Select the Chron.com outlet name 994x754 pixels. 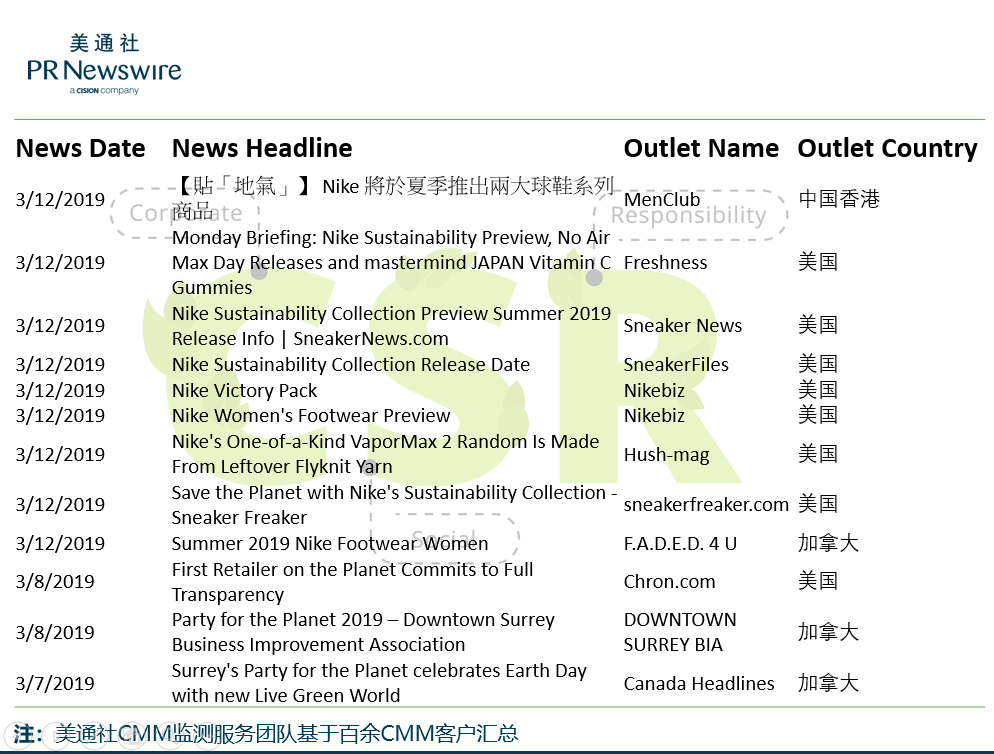(669, 582)
